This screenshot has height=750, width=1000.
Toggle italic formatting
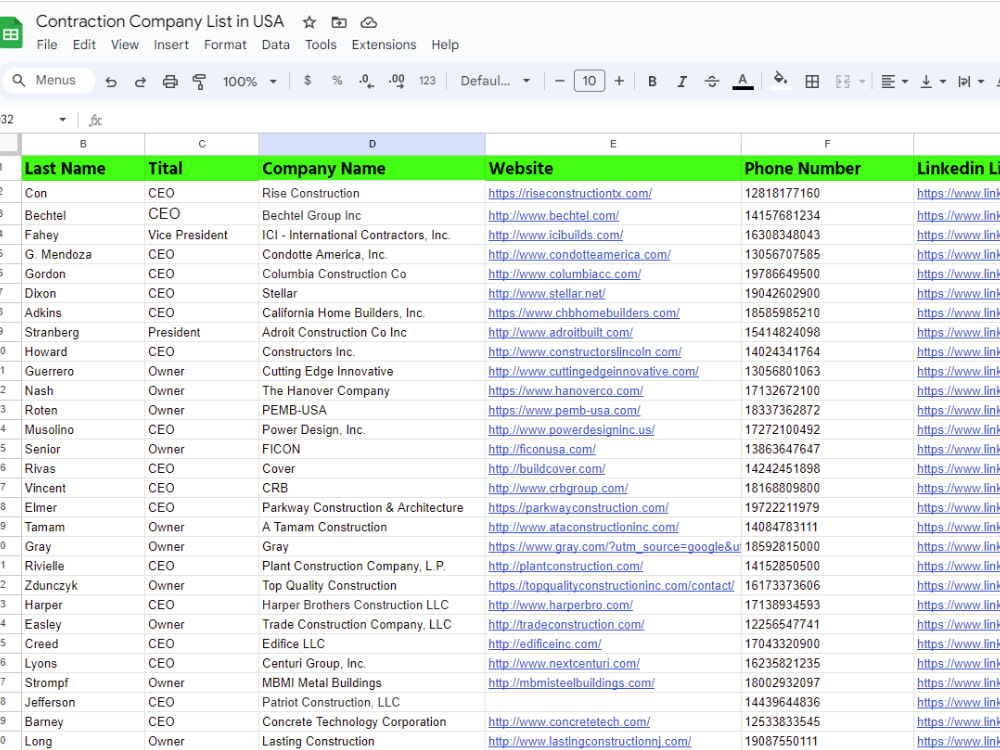point(680,81)
